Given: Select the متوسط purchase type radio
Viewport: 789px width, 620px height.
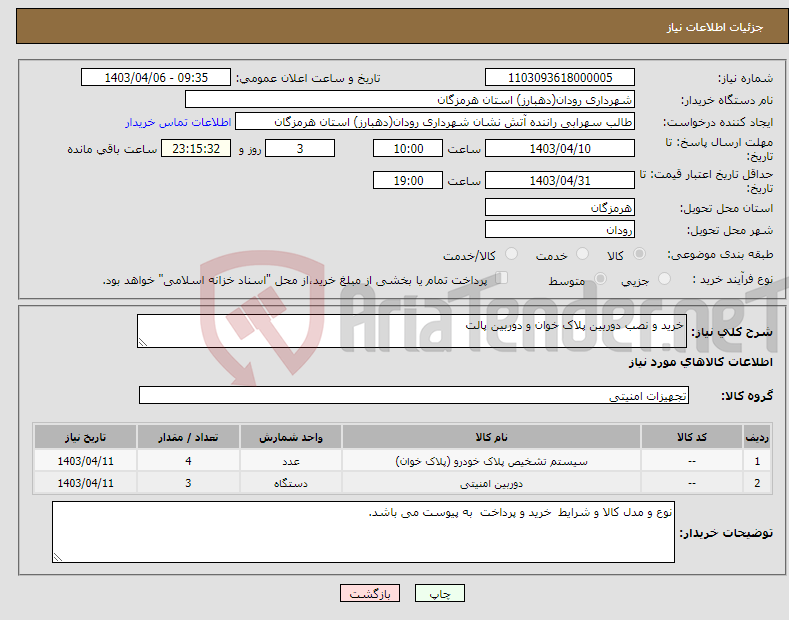Looking at the screenshot, I should coord(600,278).
